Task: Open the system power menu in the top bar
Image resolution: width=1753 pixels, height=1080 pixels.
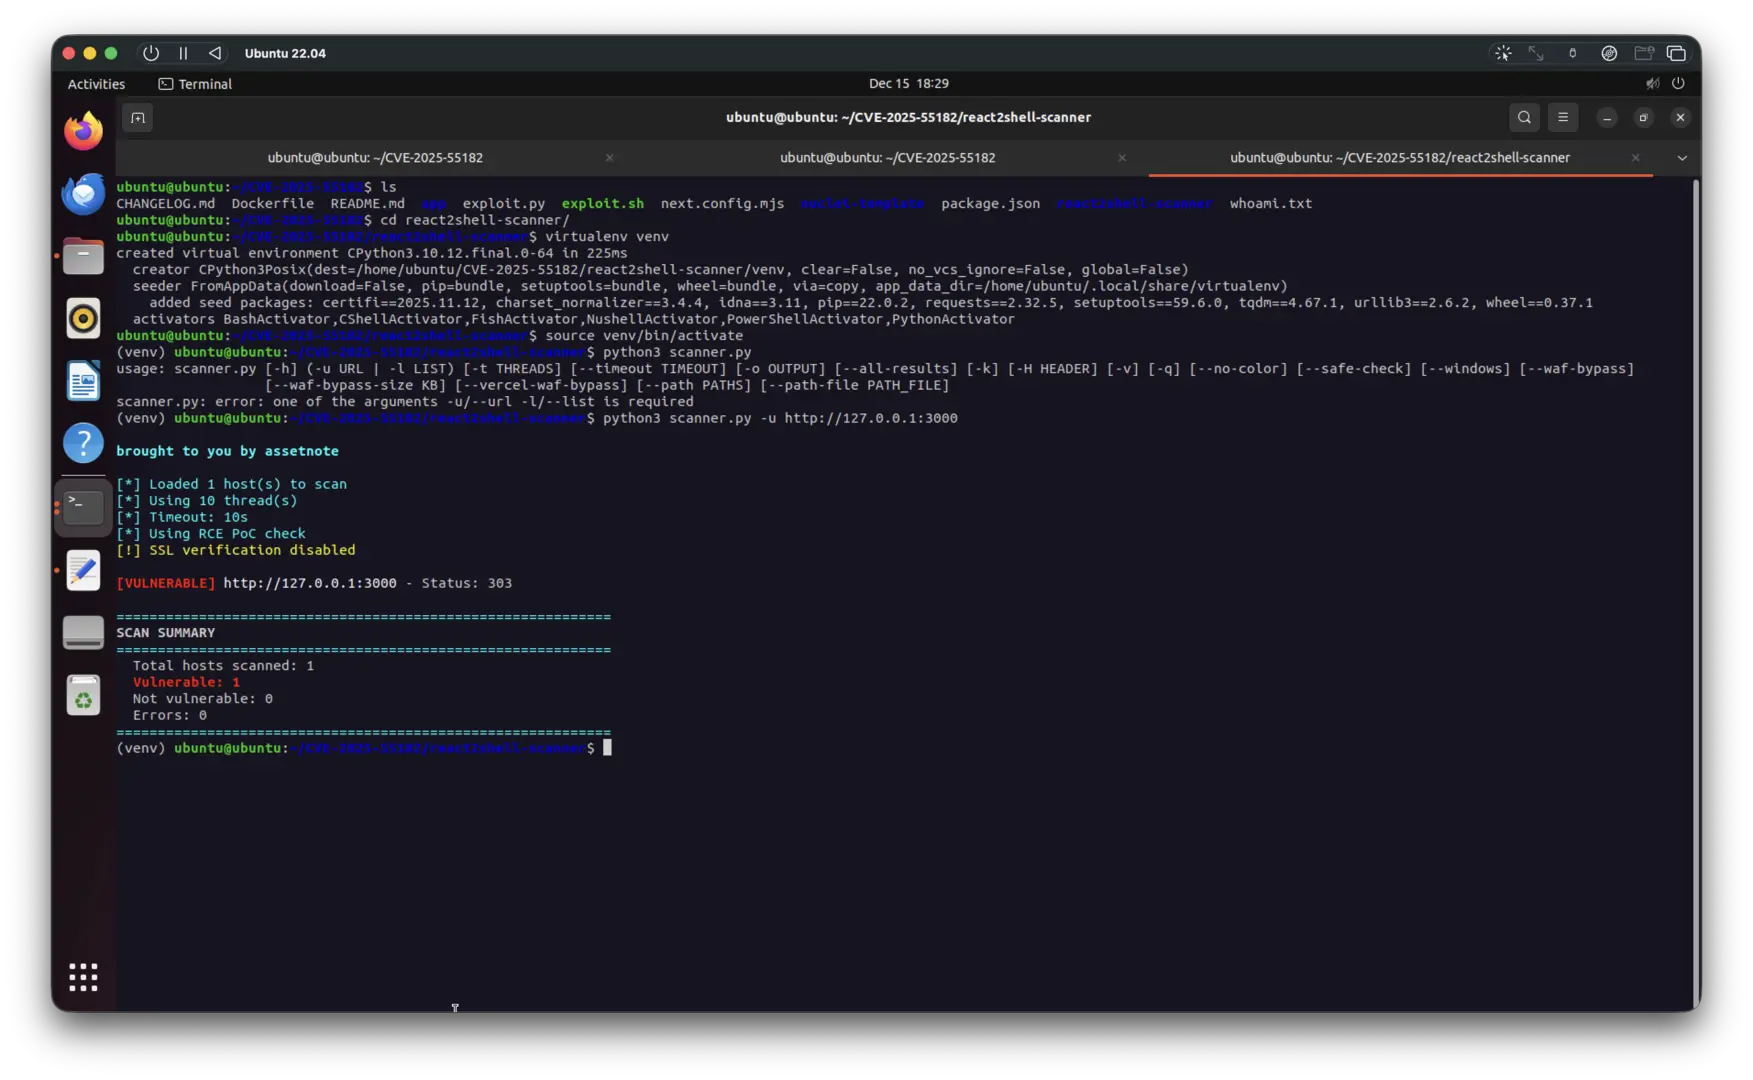Action: tap(1680, 83)
